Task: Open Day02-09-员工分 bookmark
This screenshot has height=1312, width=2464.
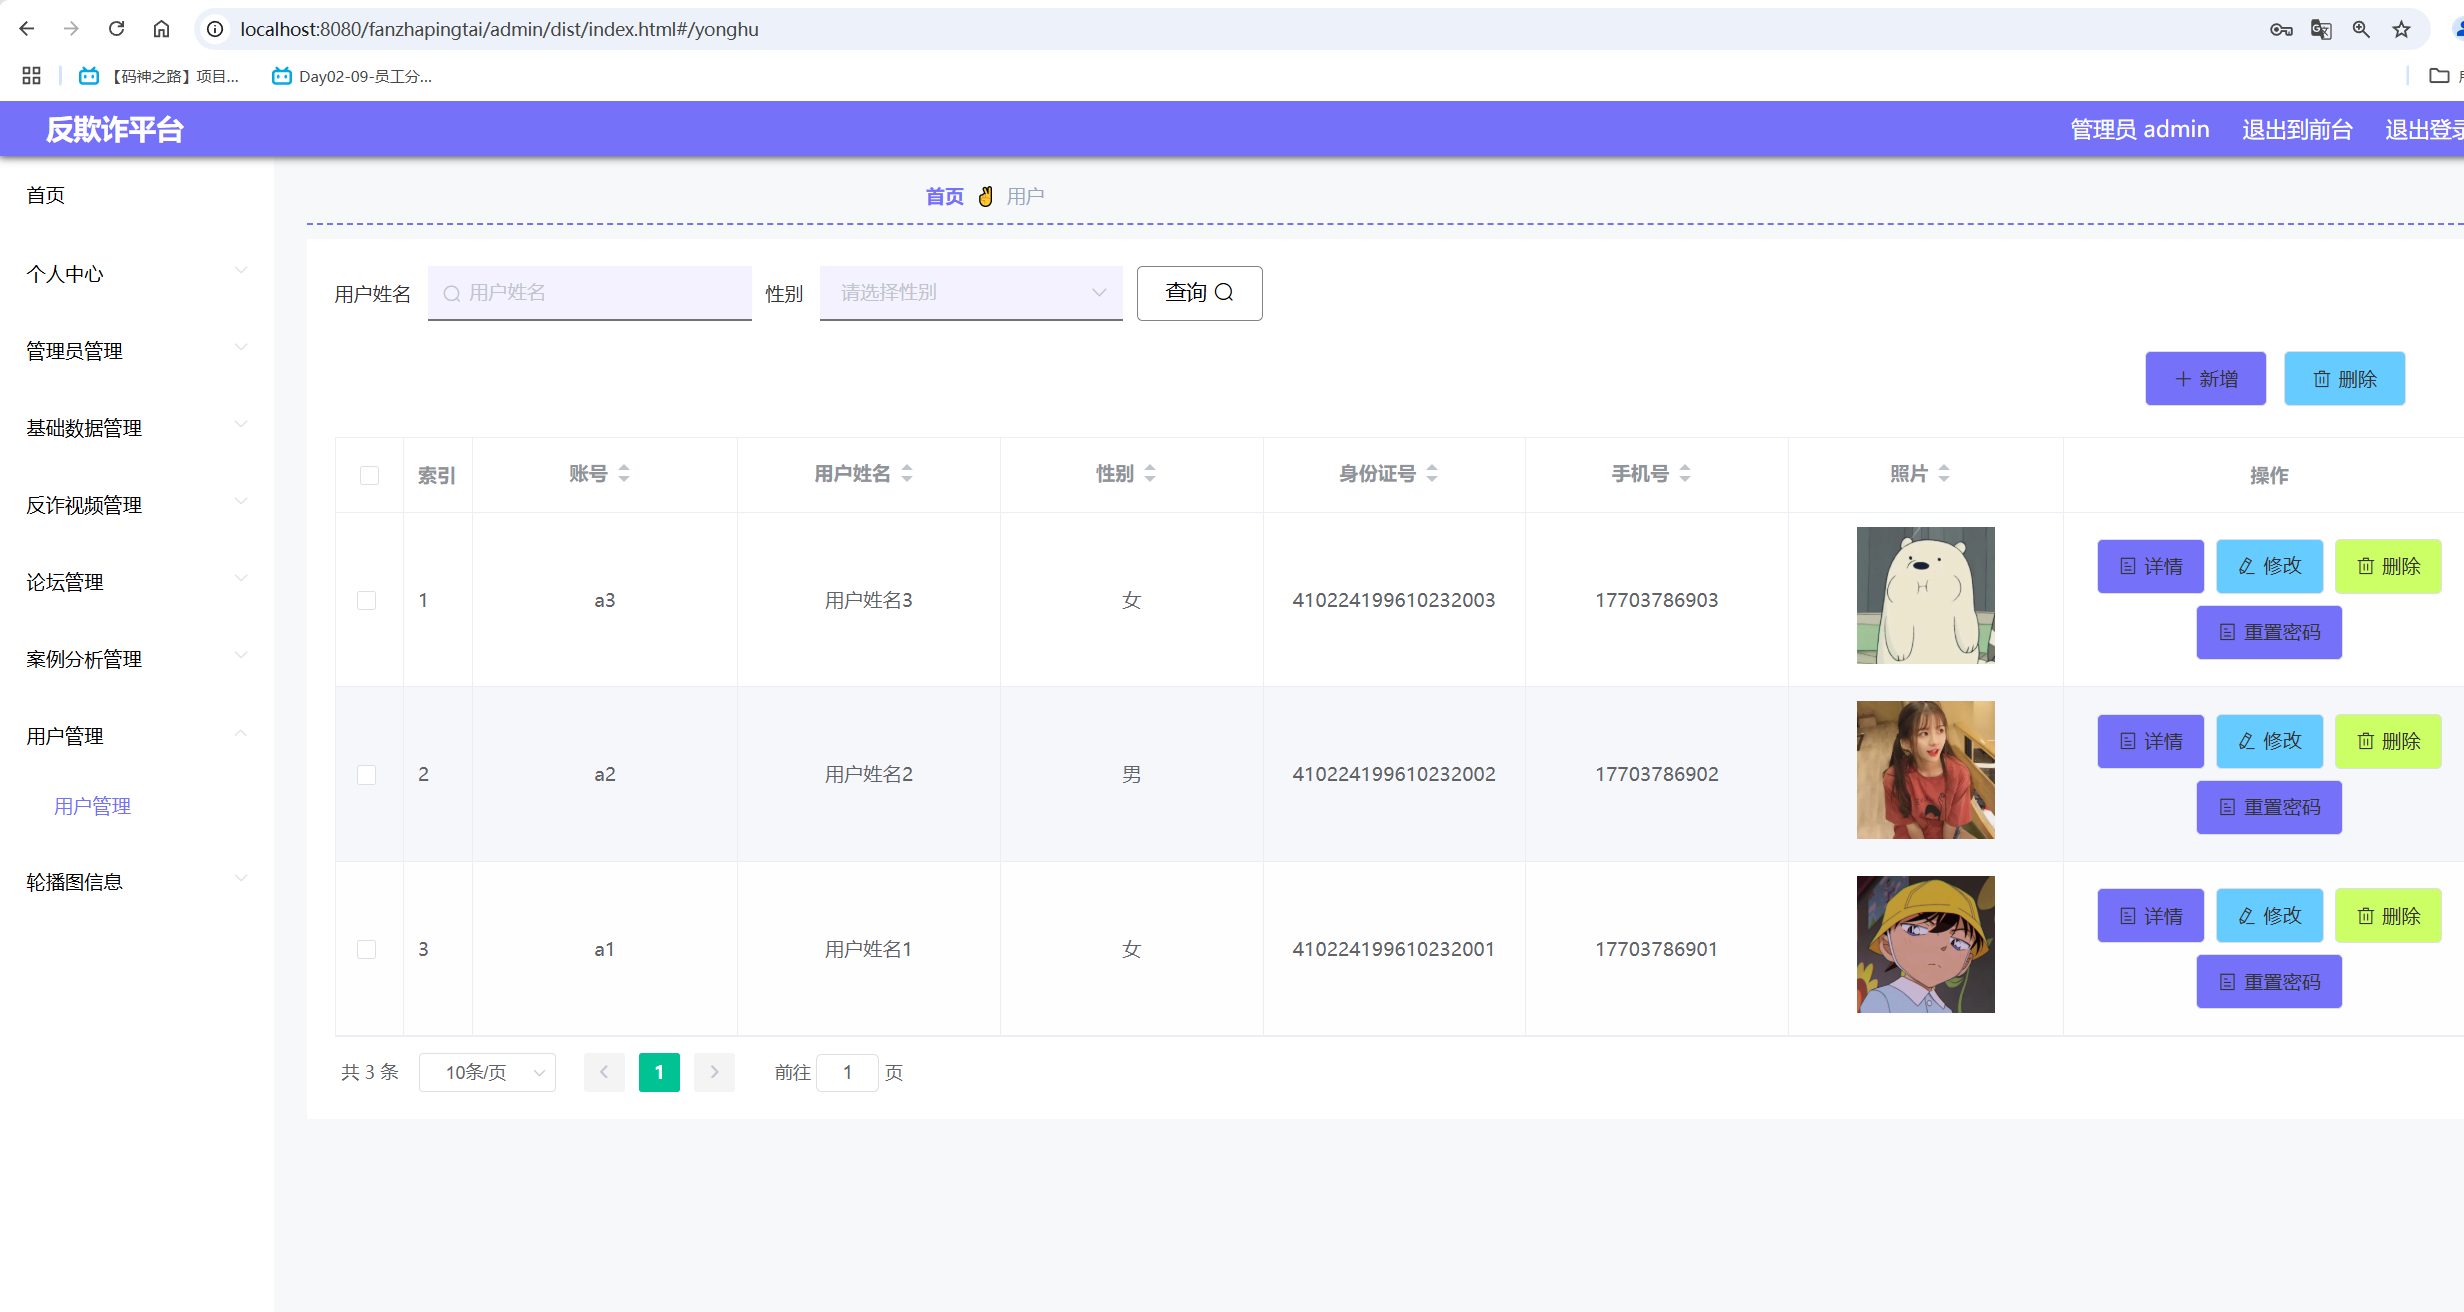Action: pos(352,76)
